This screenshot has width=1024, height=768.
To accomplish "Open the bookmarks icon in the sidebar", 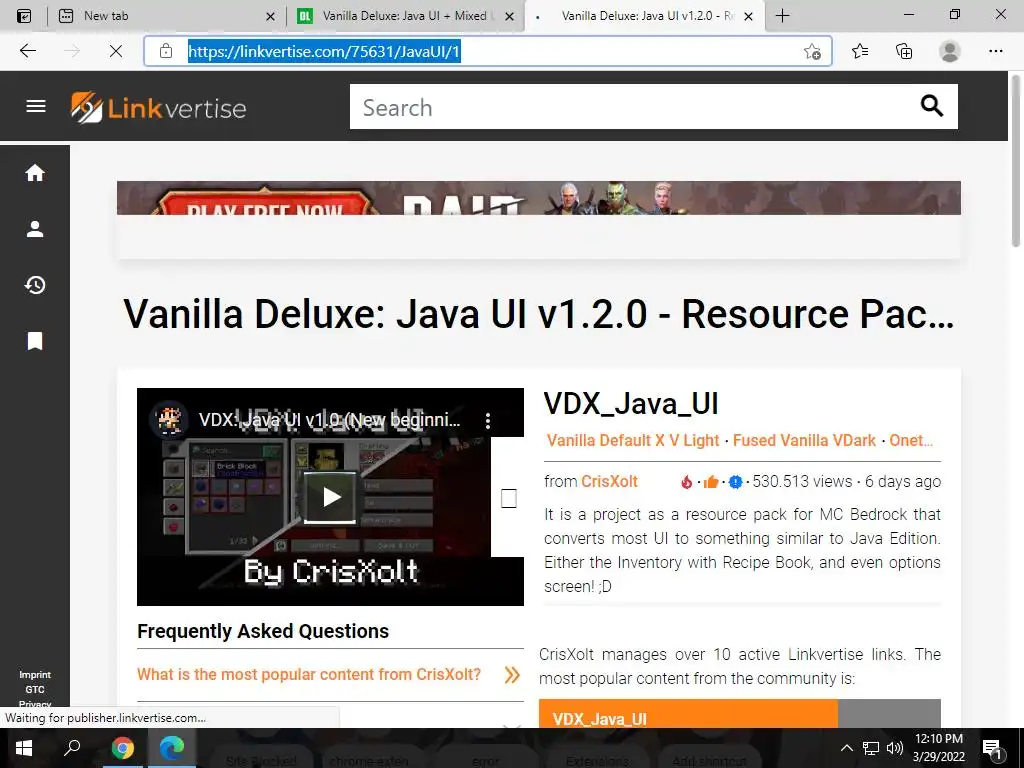I will coord(35,341).
